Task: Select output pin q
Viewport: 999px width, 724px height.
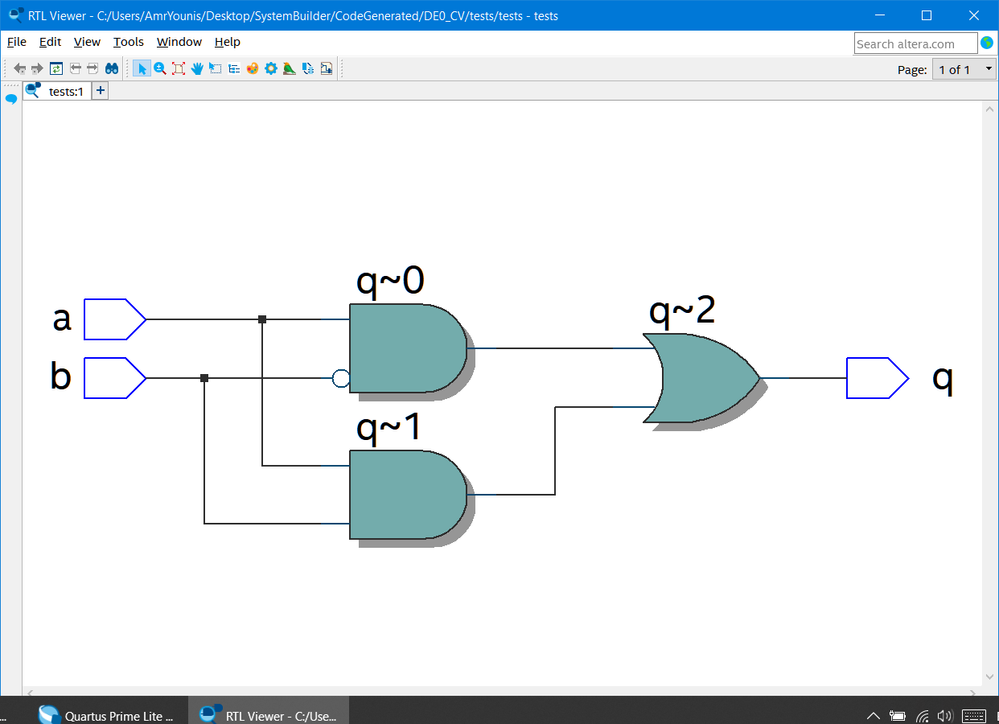Action: pyautogui.click(x=877, y=378)
